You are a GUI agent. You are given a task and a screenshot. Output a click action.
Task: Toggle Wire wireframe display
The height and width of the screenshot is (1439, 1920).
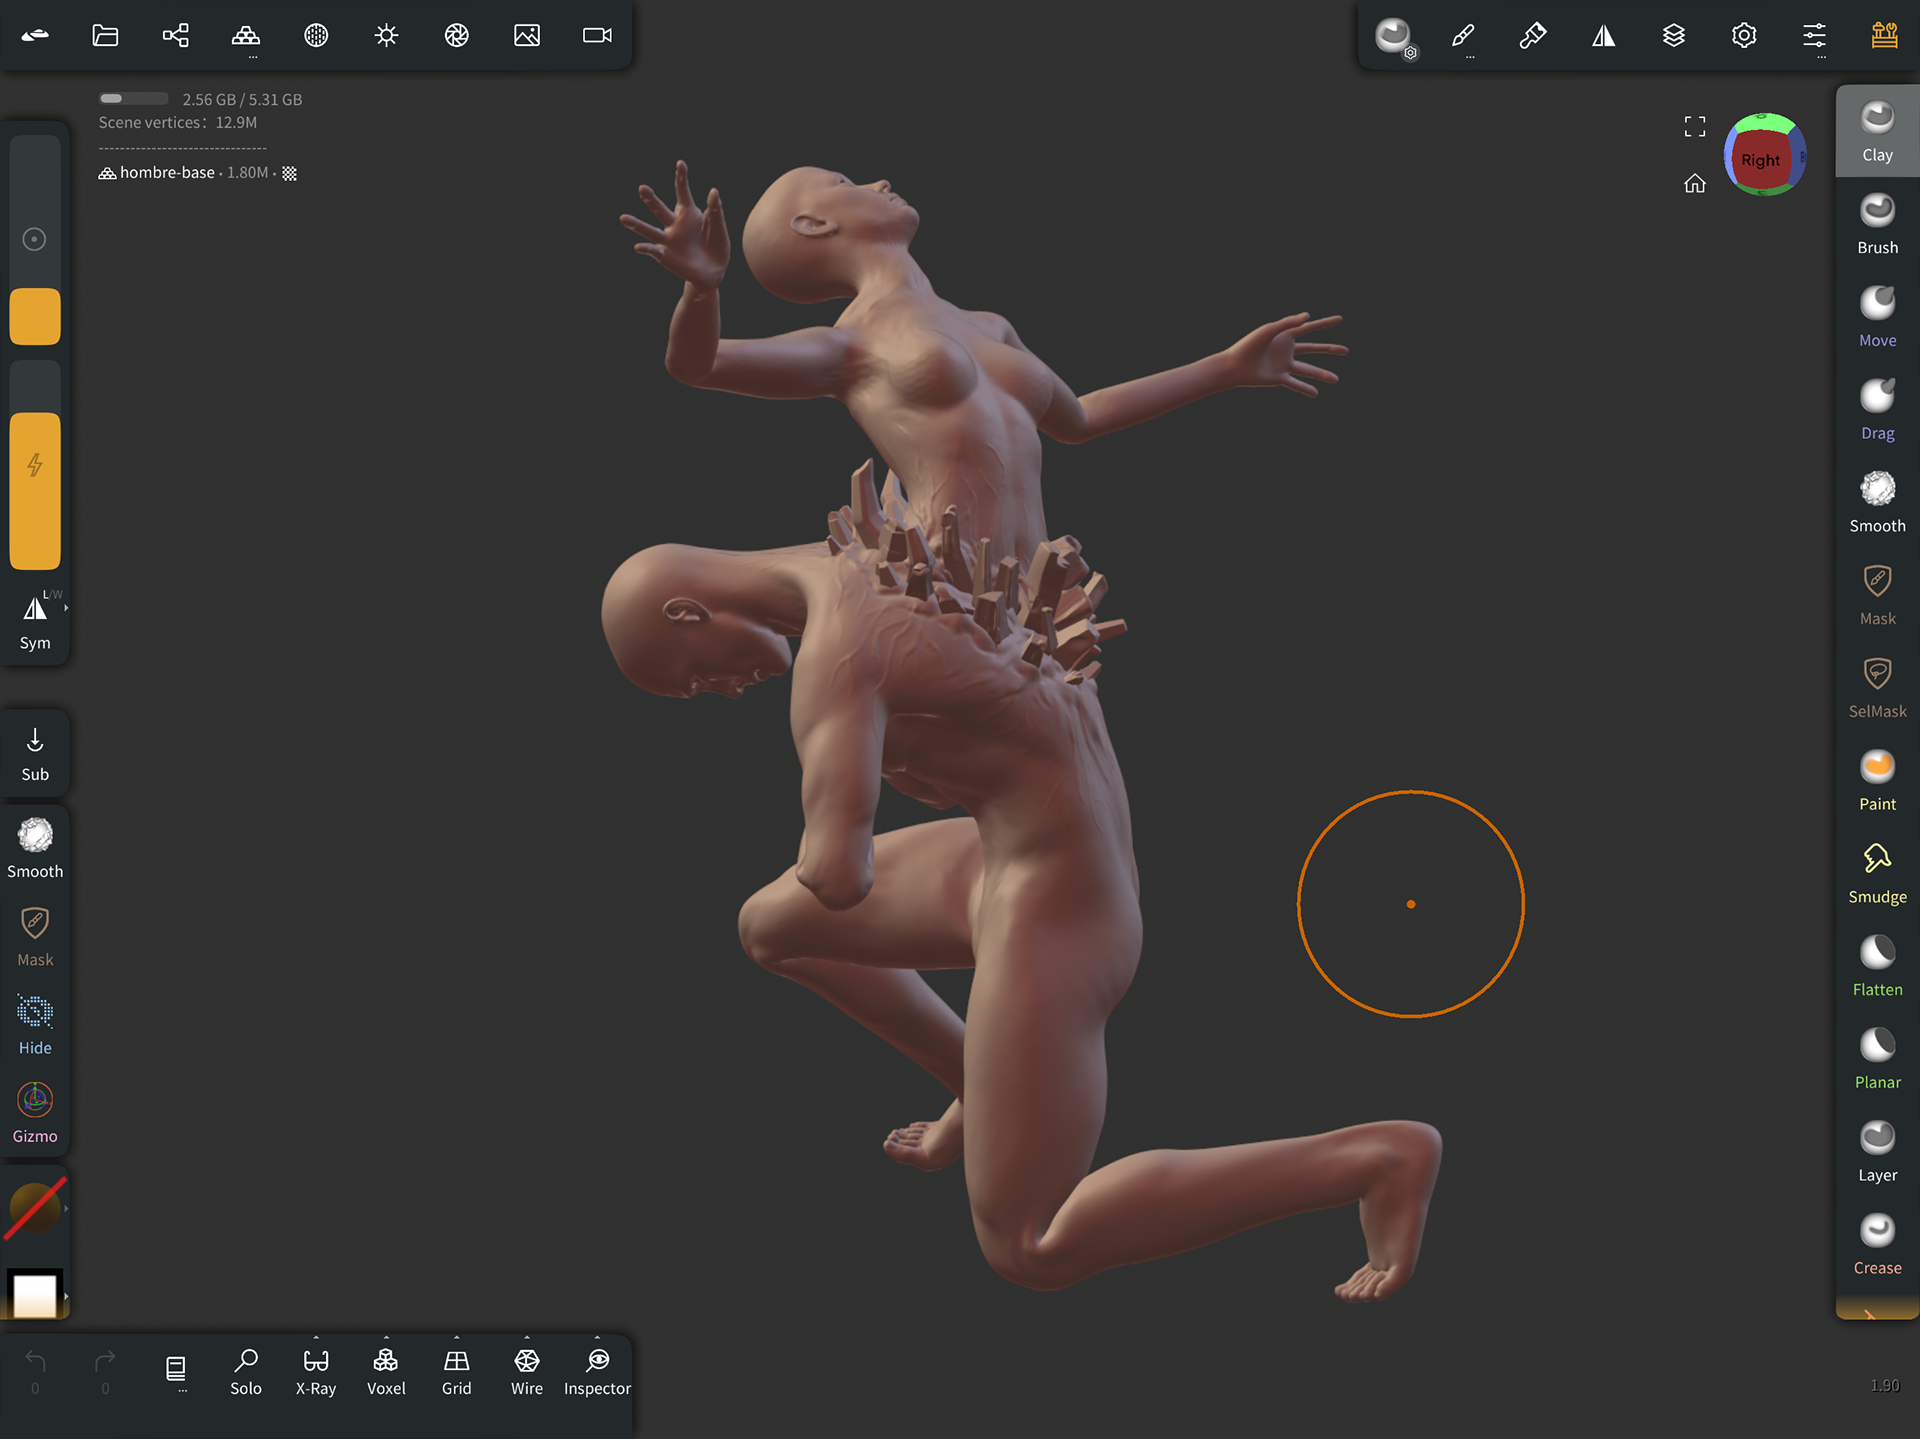526,1371
